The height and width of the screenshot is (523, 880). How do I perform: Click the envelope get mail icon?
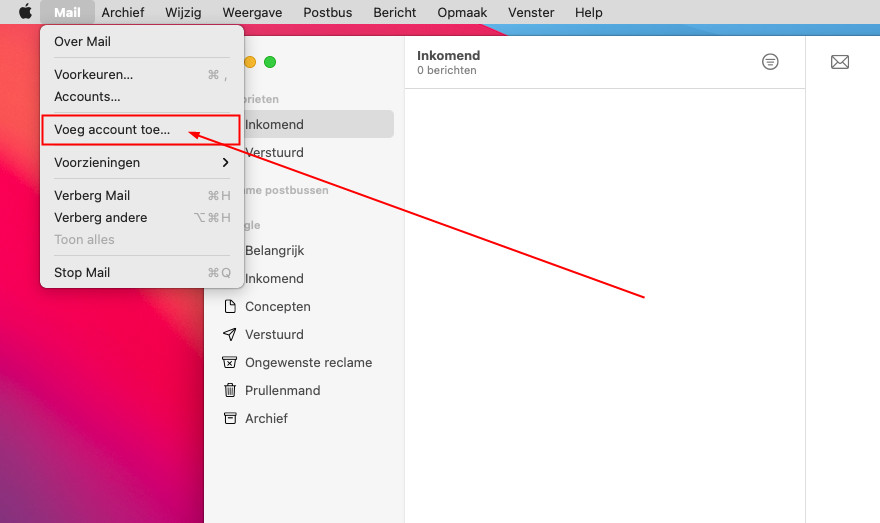coord(840,62)
